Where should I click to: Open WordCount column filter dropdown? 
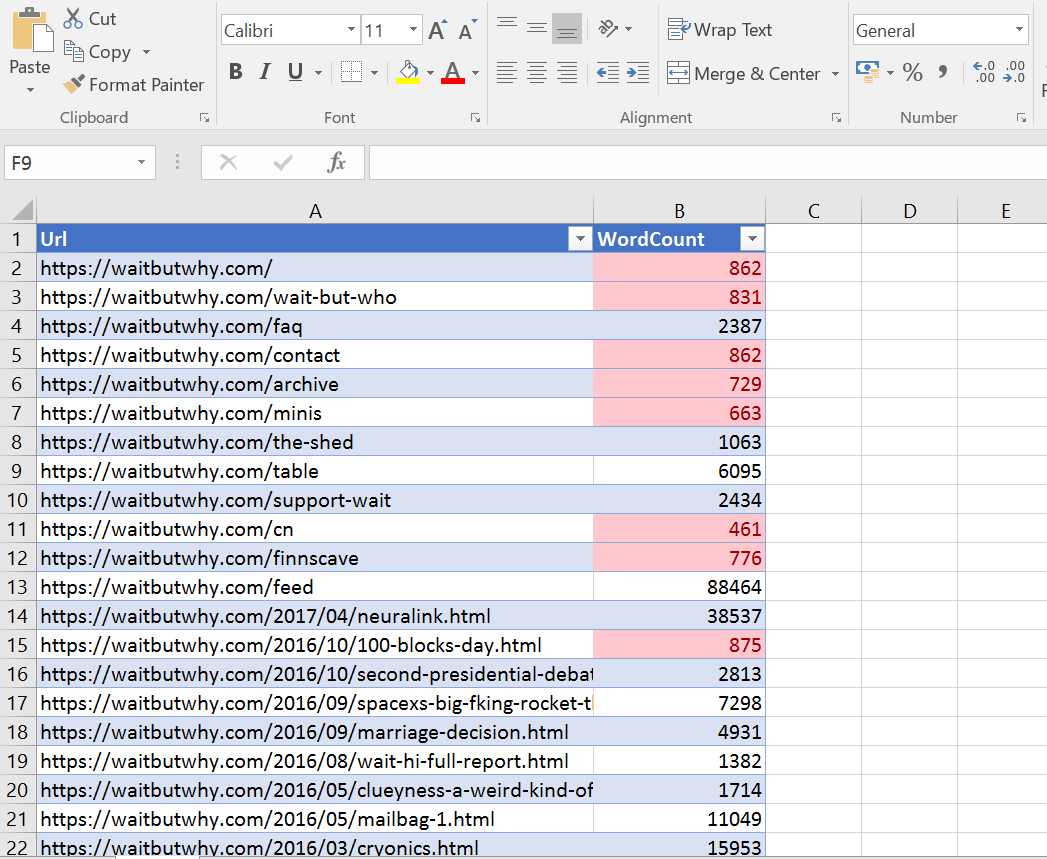pos(752,238)
